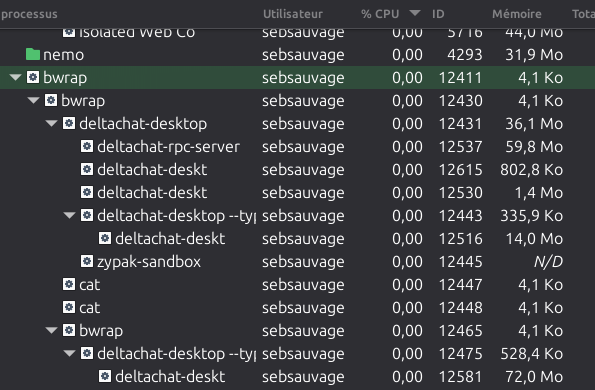The image size is (595, 390).
Task: Click gear icon of deltachat-rpc-server
Action: 87,146
